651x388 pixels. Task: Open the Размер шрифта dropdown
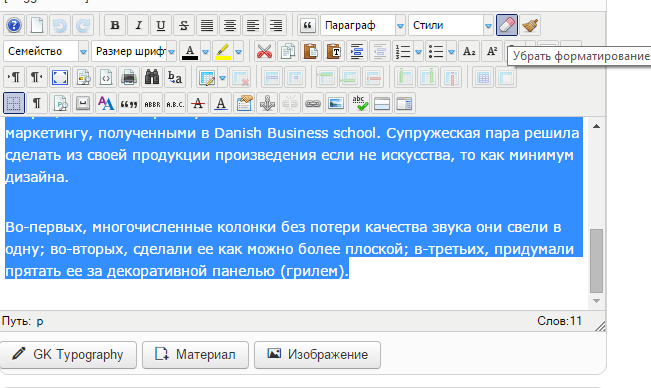(134, 51)
